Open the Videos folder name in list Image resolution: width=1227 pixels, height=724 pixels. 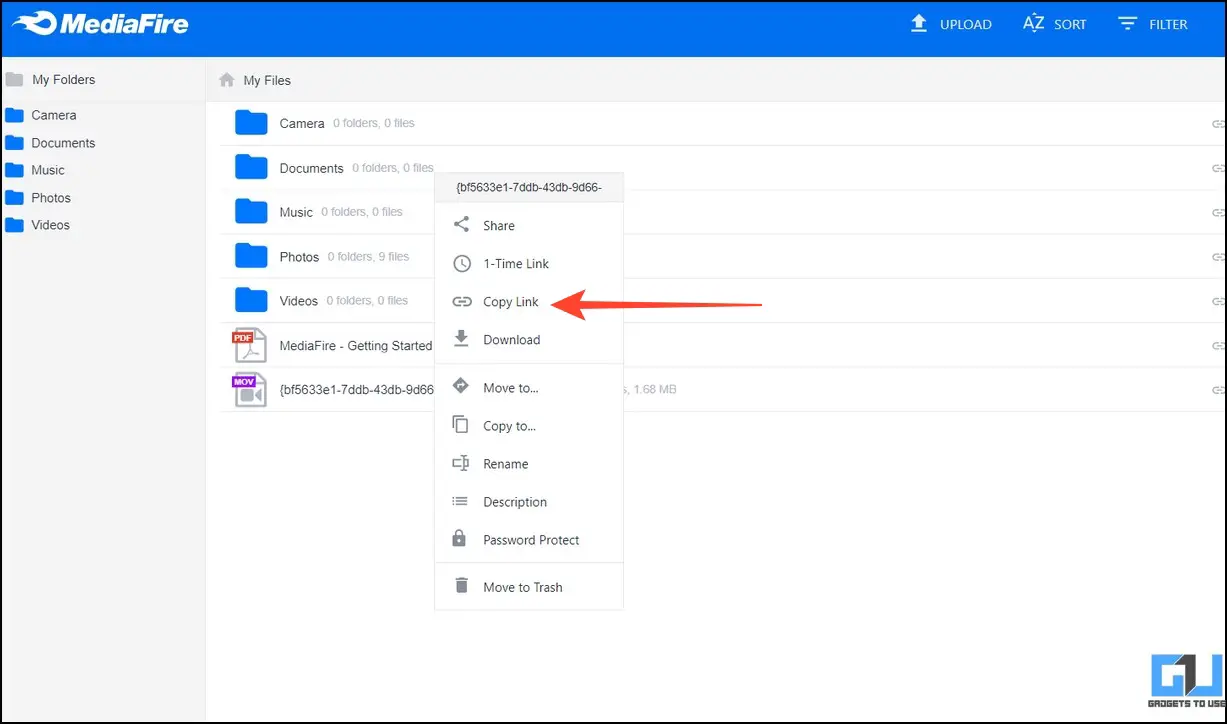coord(299,301)
